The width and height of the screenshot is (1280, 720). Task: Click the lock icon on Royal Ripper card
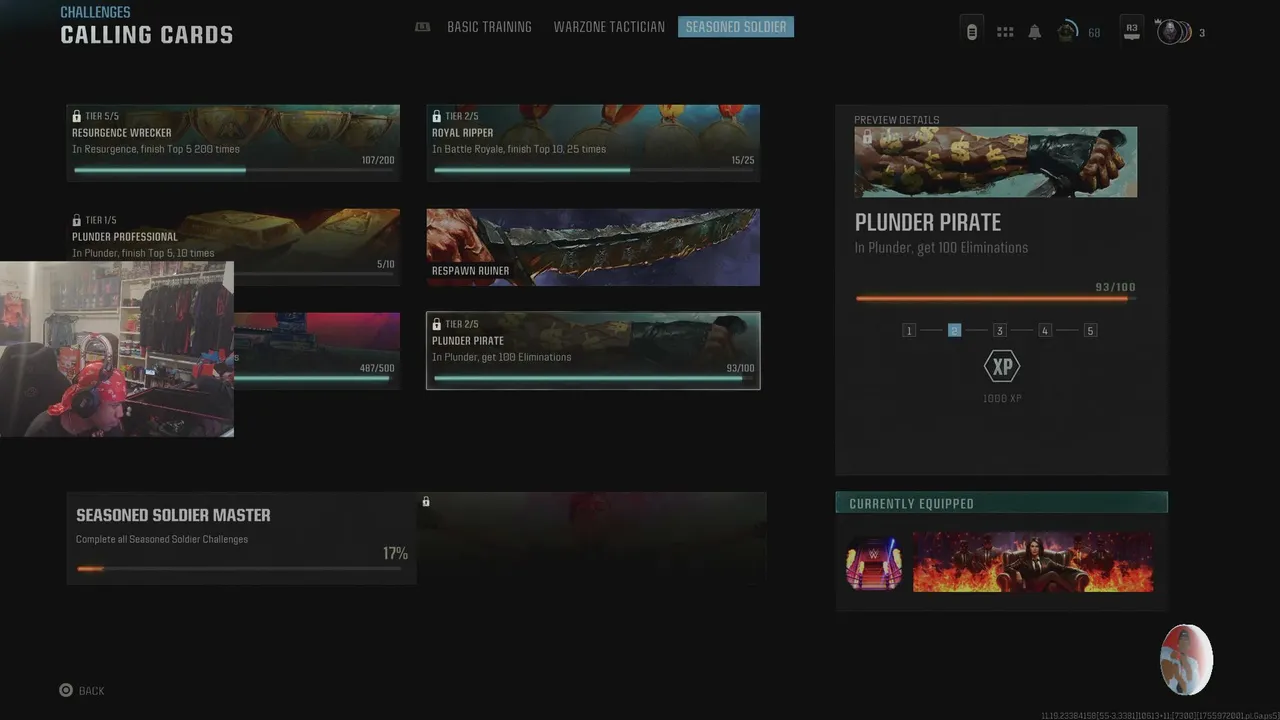point(437,116)
